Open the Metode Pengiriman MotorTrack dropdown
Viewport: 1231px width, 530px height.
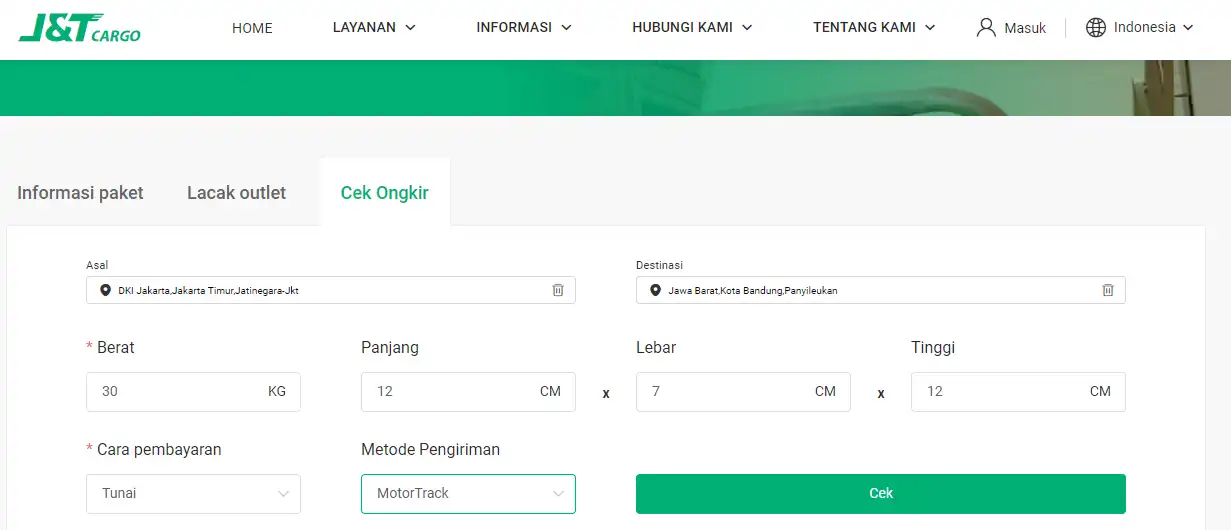468,493
